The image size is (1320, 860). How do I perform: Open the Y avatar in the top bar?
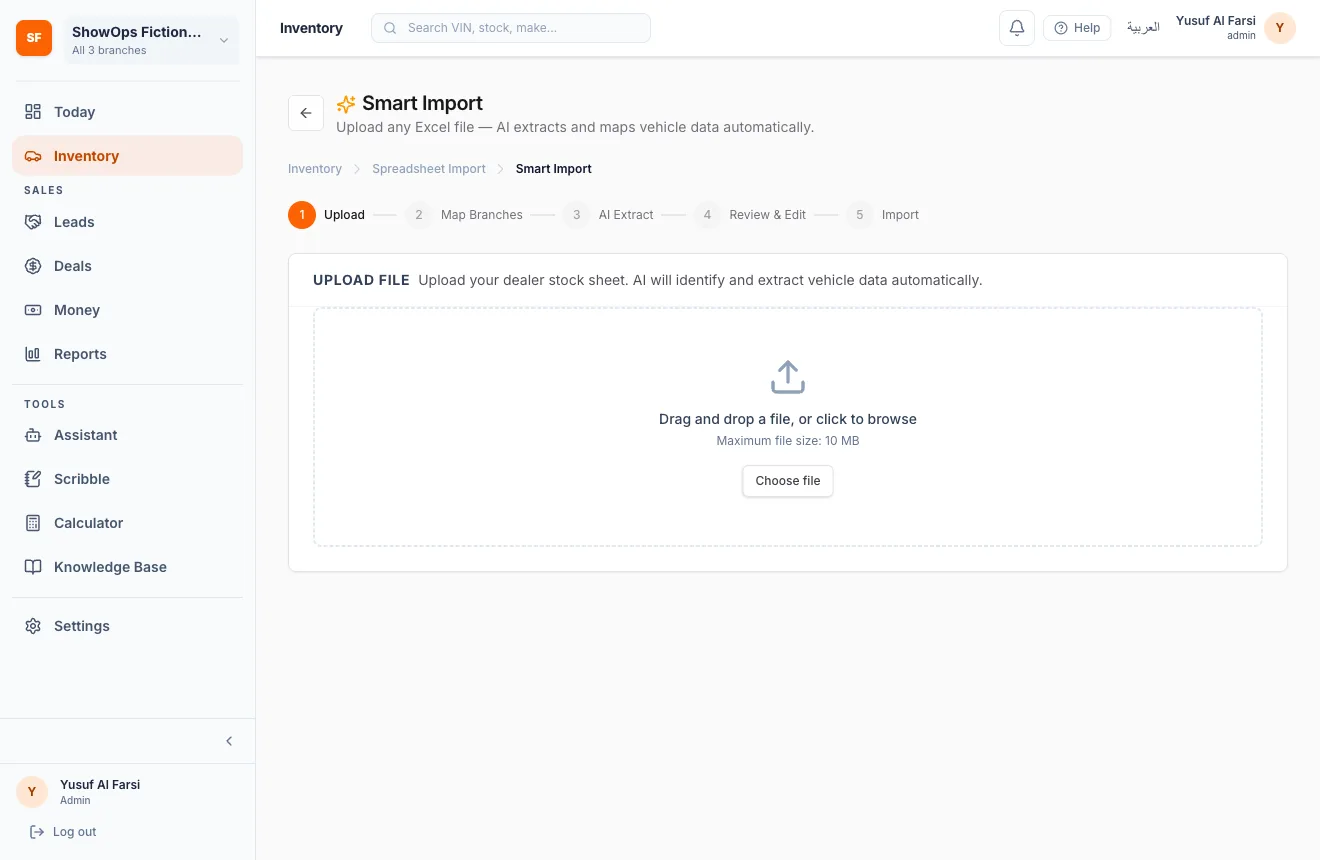pyautogui.click(x=1280, y=28)
